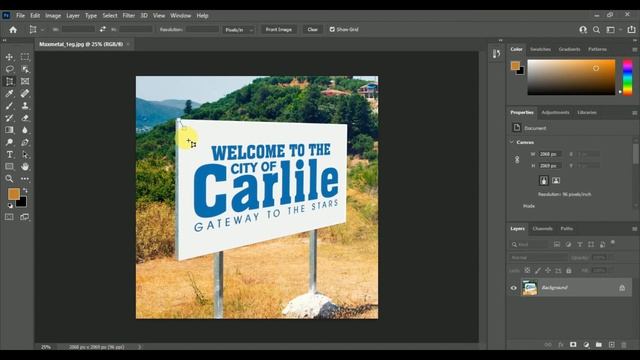Select the Blur tool

point(25,130)
